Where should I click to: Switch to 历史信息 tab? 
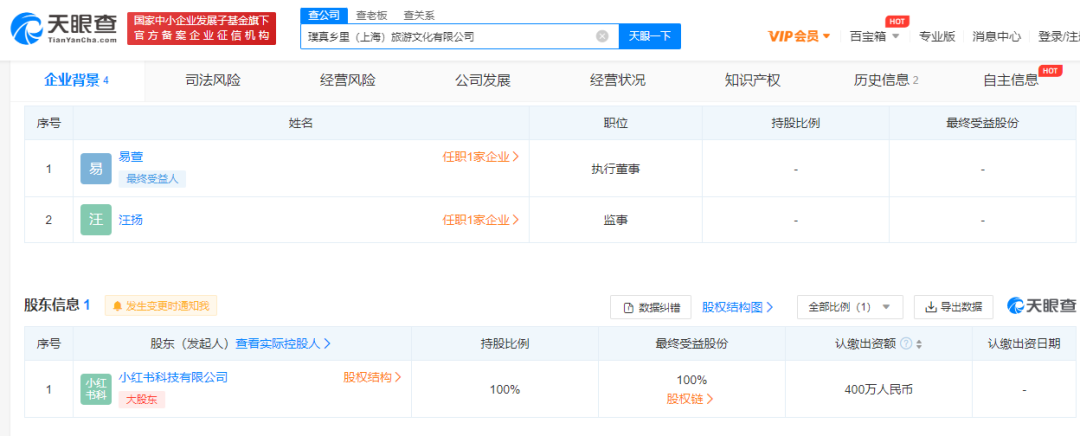click(x=886, y=81)
